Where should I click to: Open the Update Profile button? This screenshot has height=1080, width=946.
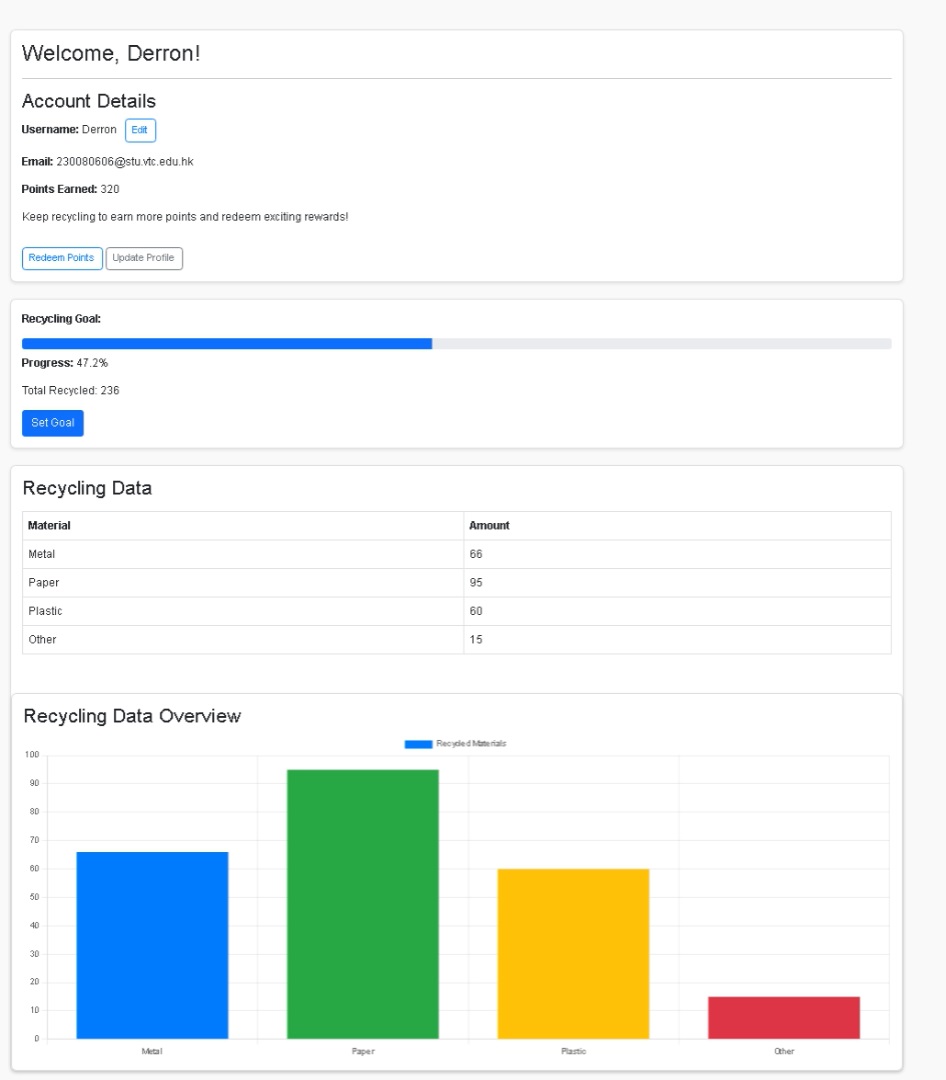point(144,258)
